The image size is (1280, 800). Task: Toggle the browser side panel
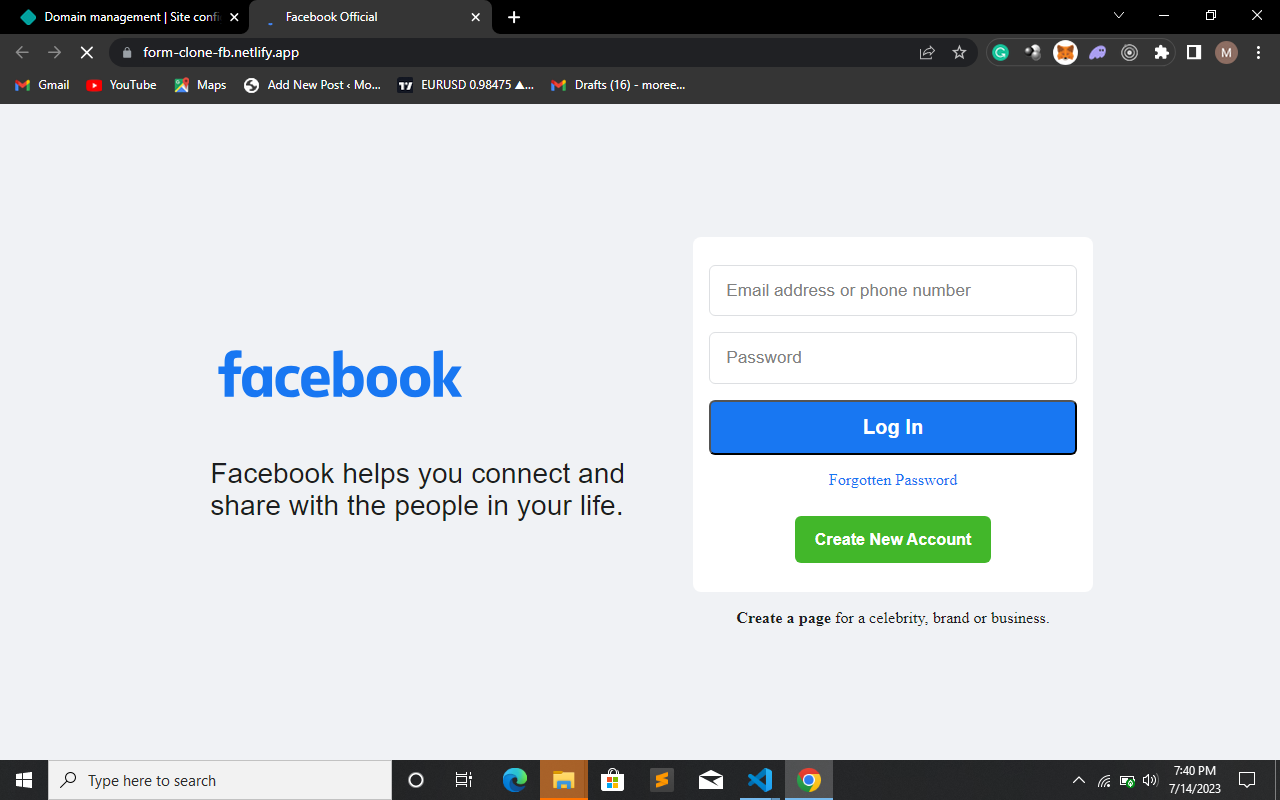click(x=1193, y=53)
